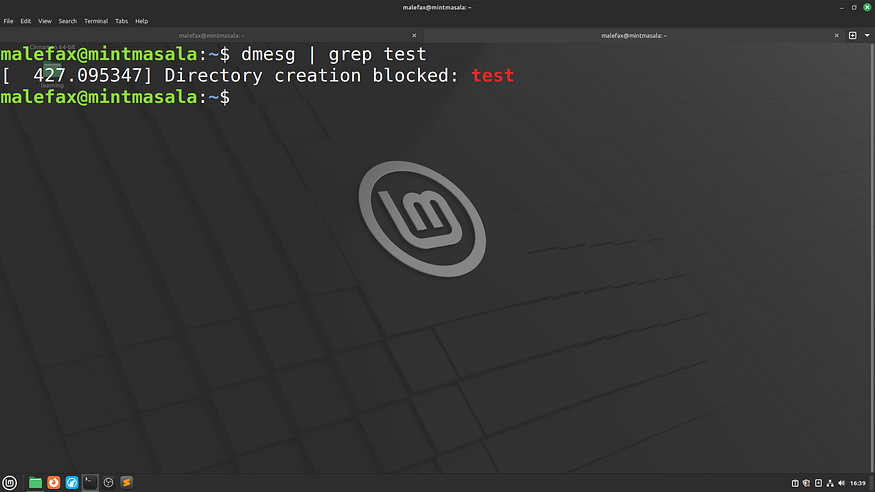Open the blue browser panel launcher

72,483
